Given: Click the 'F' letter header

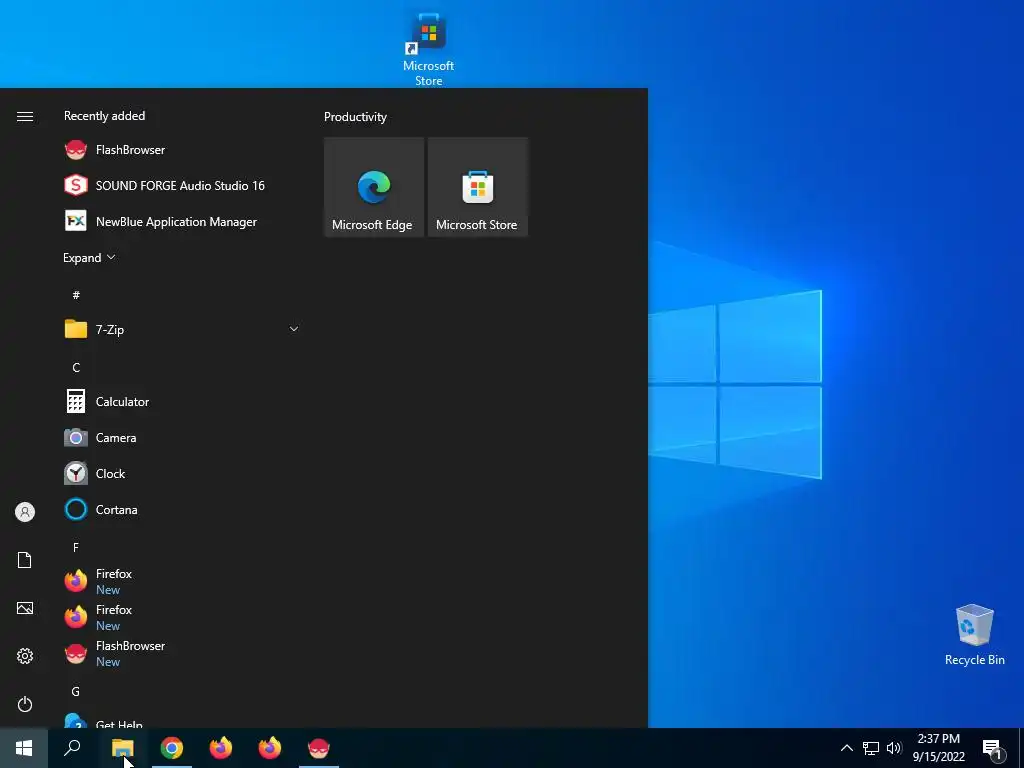Looking at the screenshot, I should (x=76, y=547).
